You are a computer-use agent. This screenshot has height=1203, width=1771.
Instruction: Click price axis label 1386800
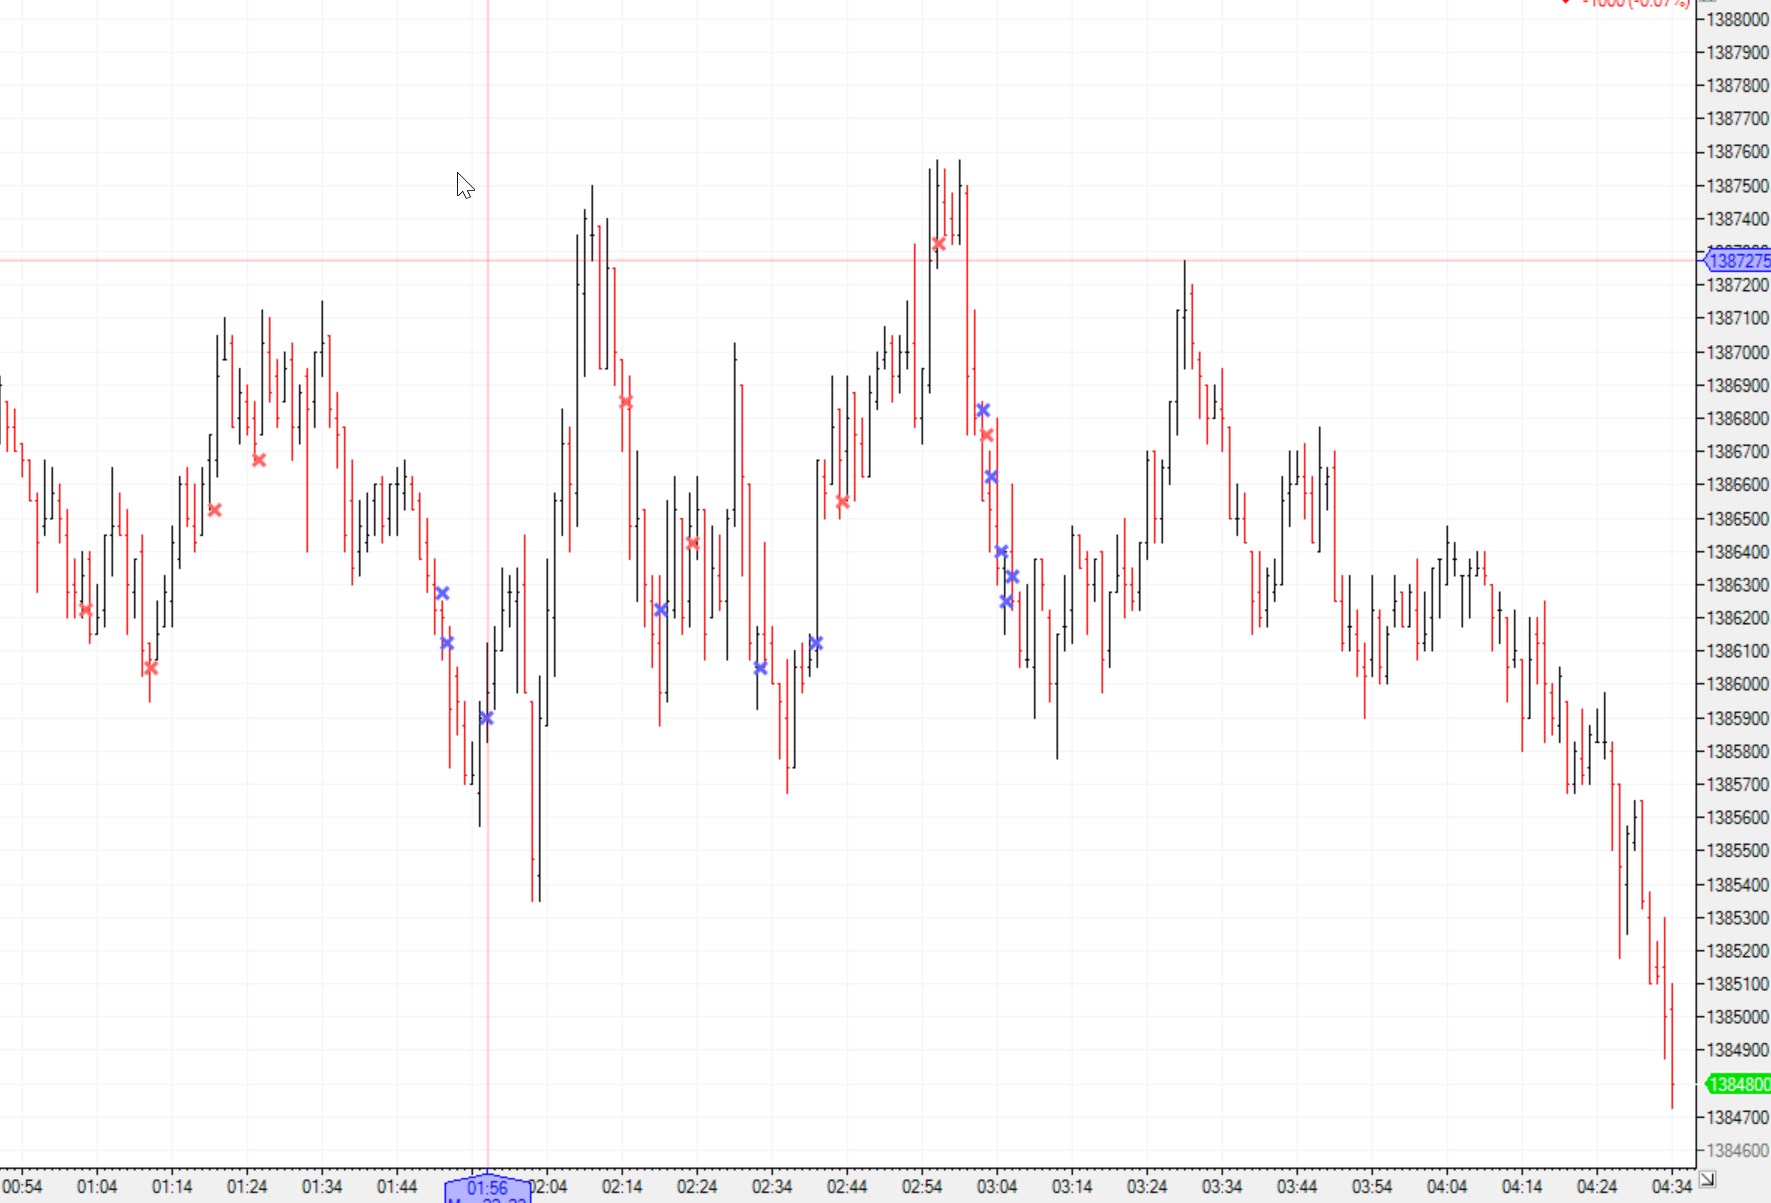point(1738,418)
